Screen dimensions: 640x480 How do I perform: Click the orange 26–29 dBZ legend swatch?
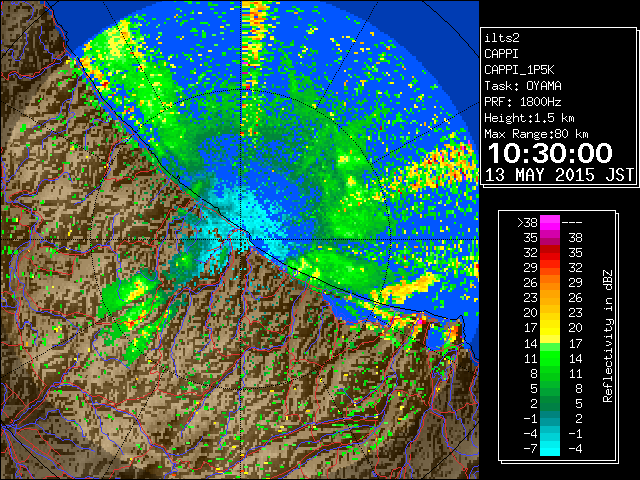coord(550,282)
